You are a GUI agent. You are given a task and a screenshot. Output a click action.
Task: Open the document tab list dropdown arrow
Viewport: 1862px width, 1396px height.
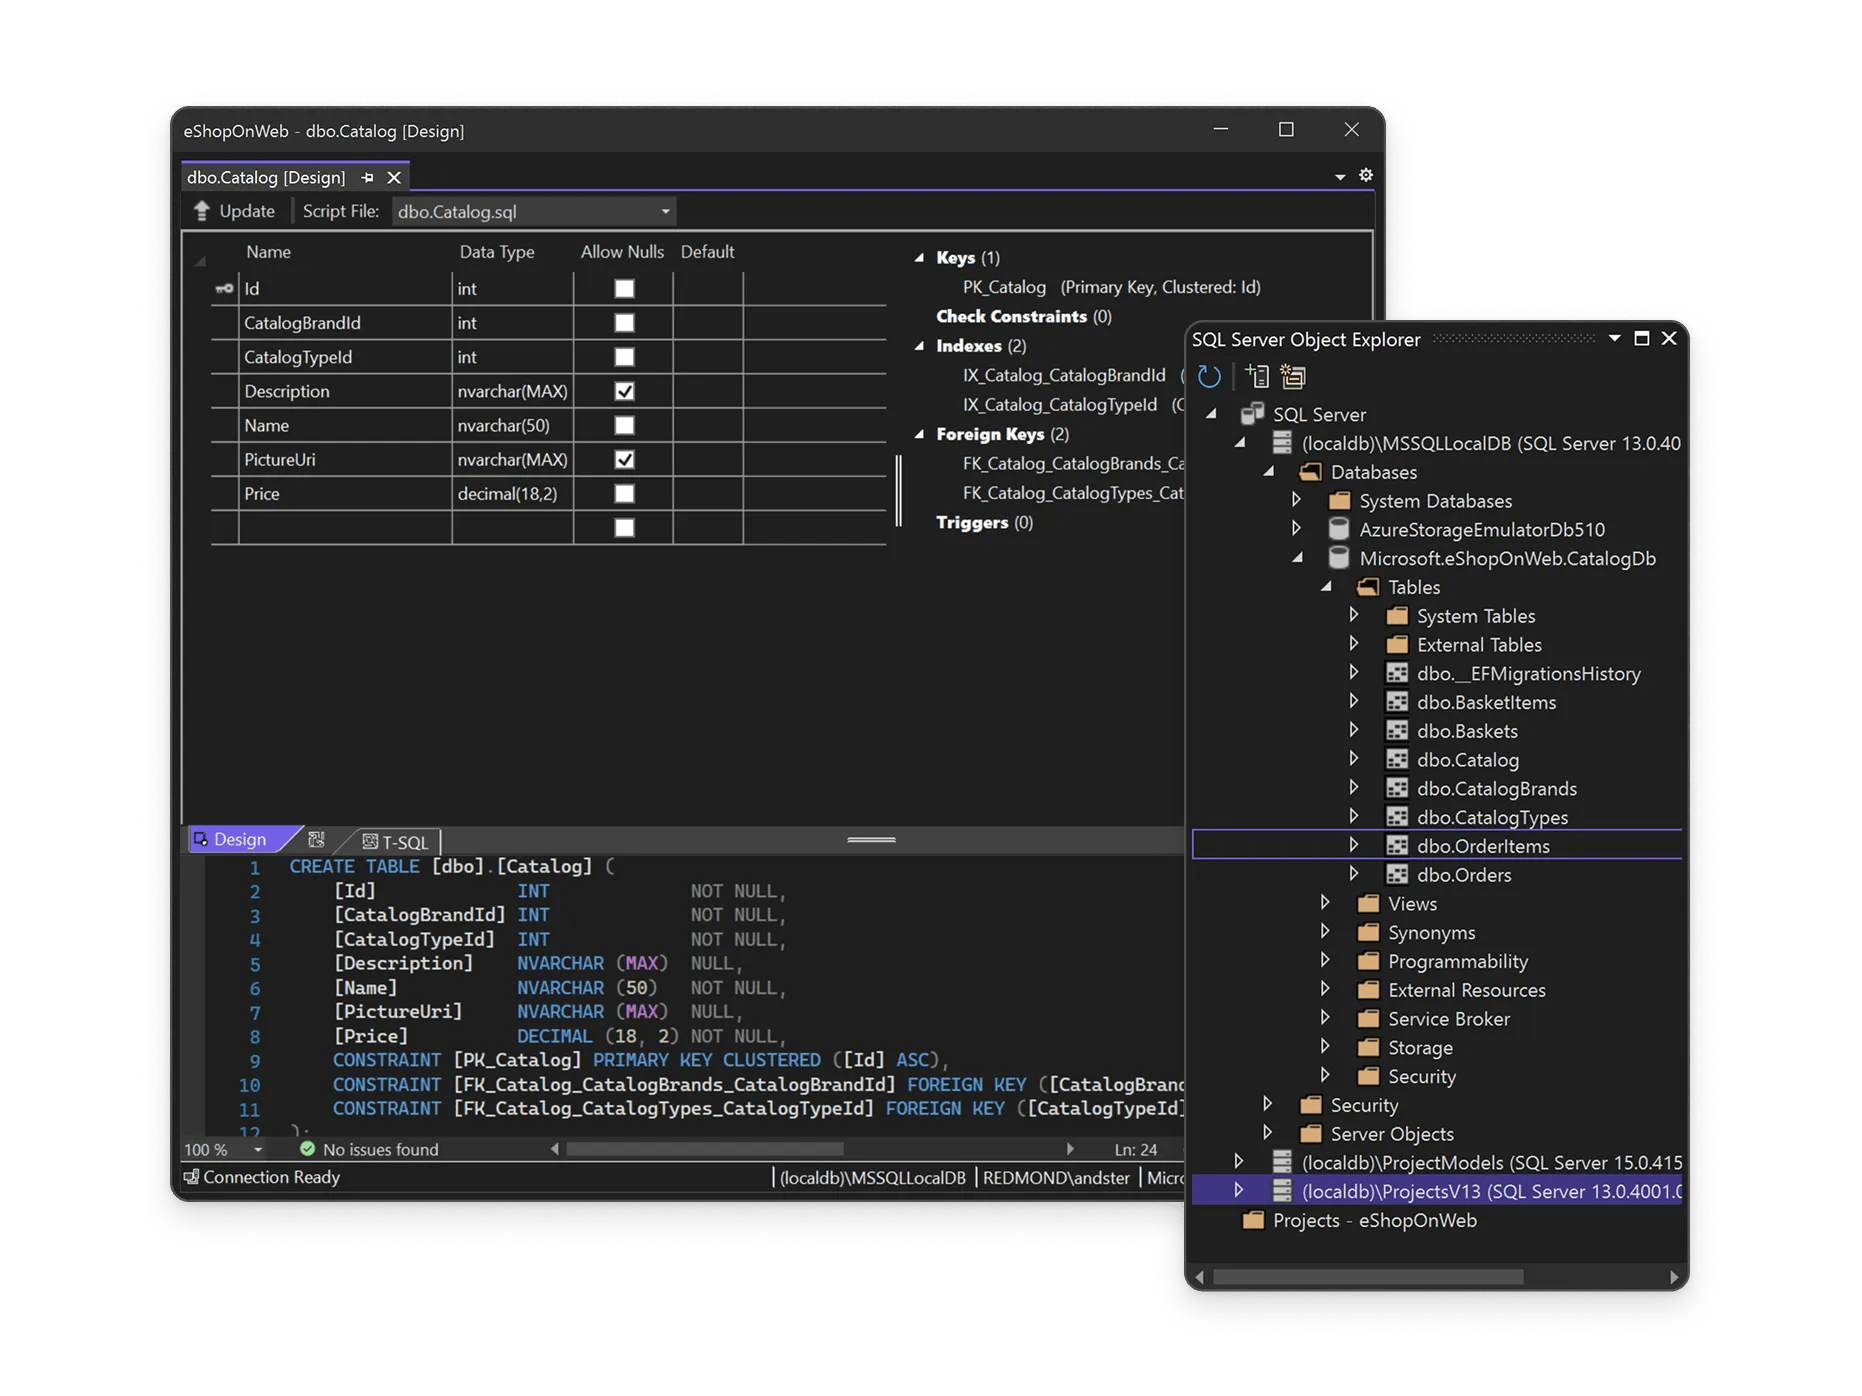pos(1340,177)
